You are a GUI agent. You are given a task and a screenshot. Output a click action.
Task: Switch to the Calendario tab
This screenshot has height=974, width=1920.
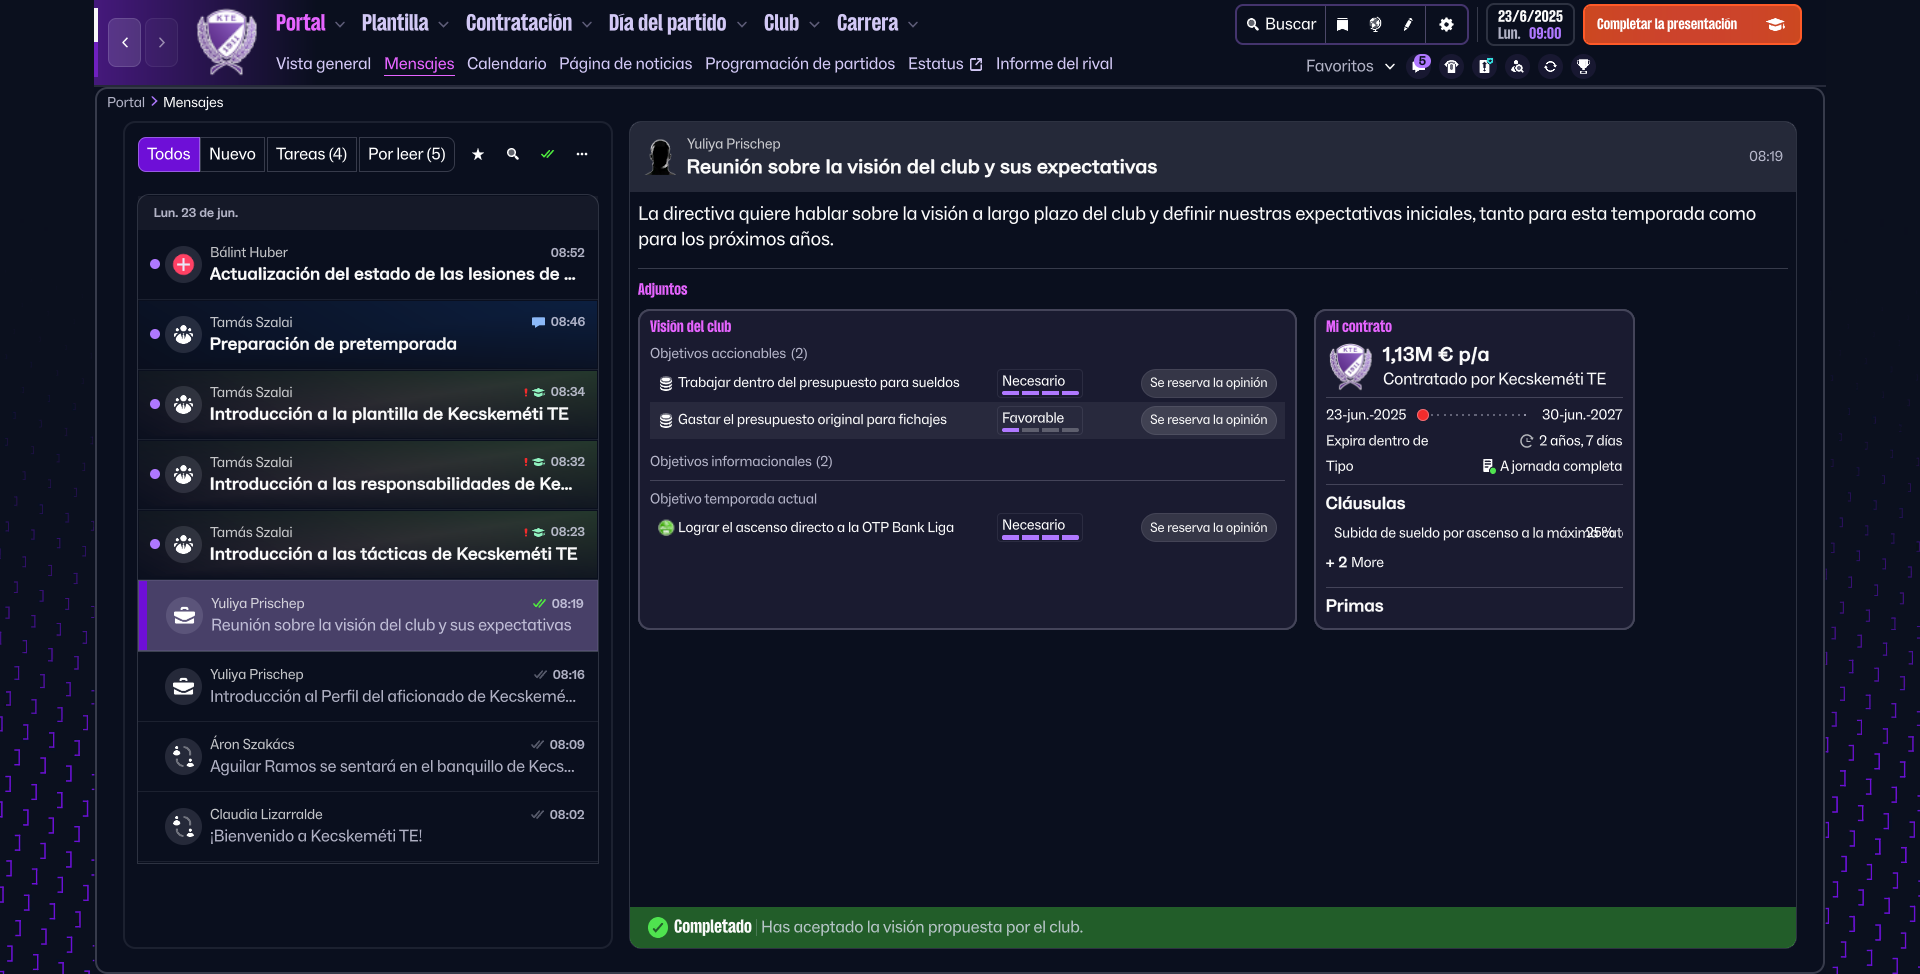click(x=506, y=64)
